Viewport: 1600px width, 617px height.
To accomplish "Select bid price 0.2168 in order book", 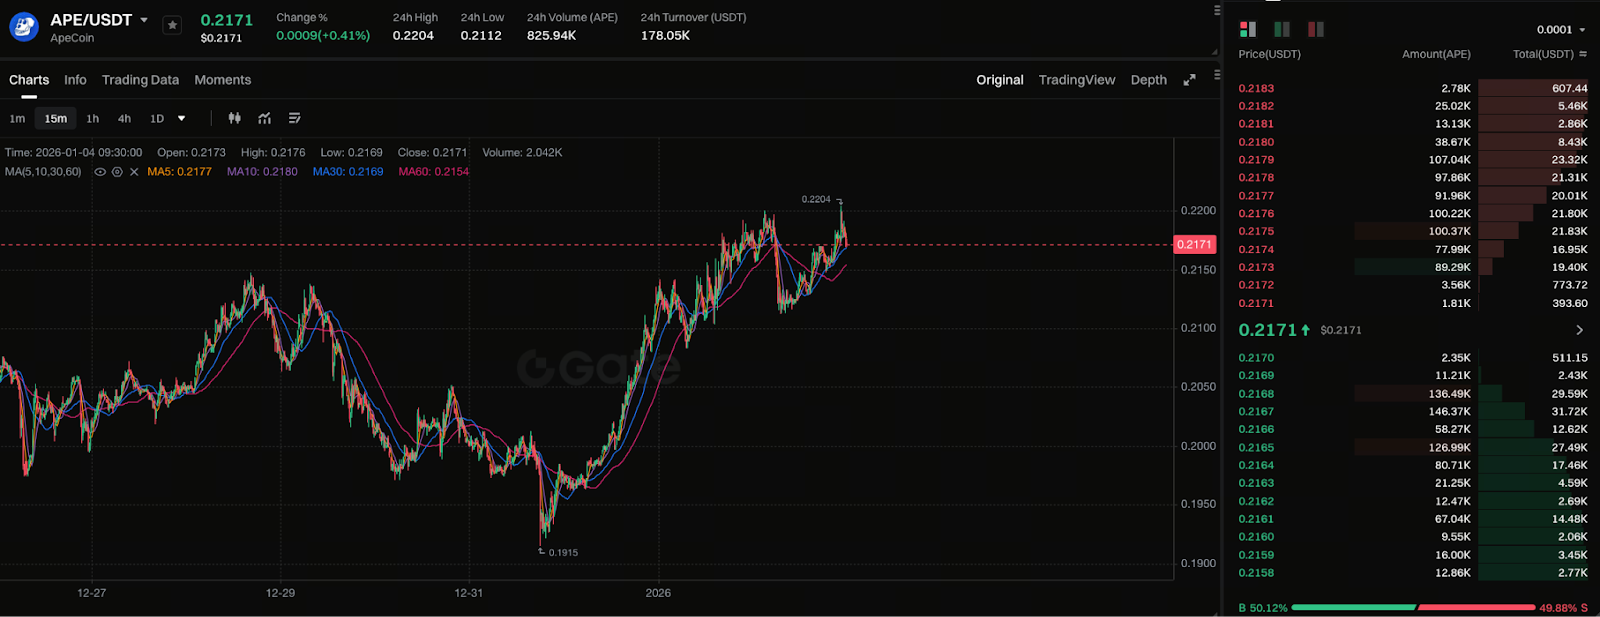I will click(1256, 394).
